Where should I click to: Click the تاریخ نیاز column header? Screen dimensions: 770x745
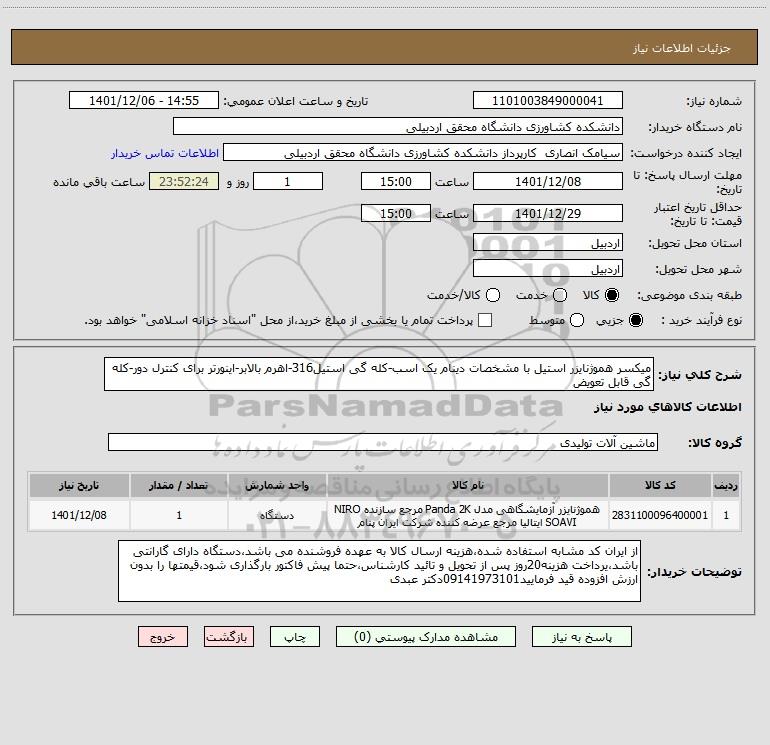(79, 485)
